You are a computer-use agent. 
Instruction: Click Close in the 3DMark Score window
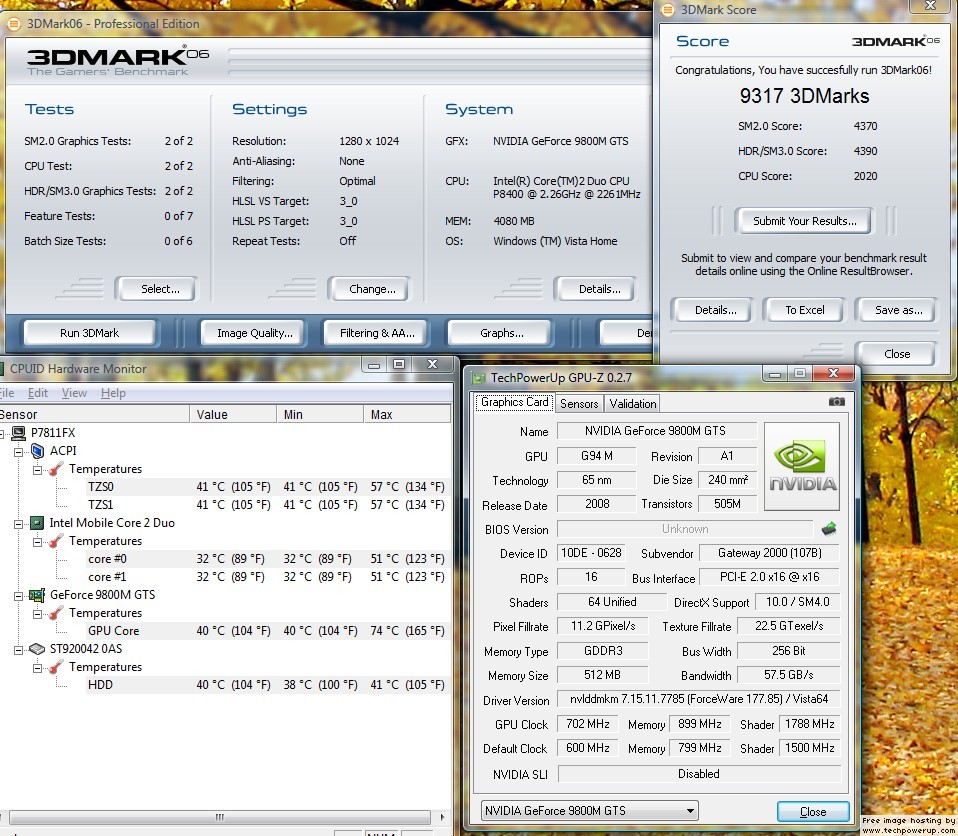[897, 354]
